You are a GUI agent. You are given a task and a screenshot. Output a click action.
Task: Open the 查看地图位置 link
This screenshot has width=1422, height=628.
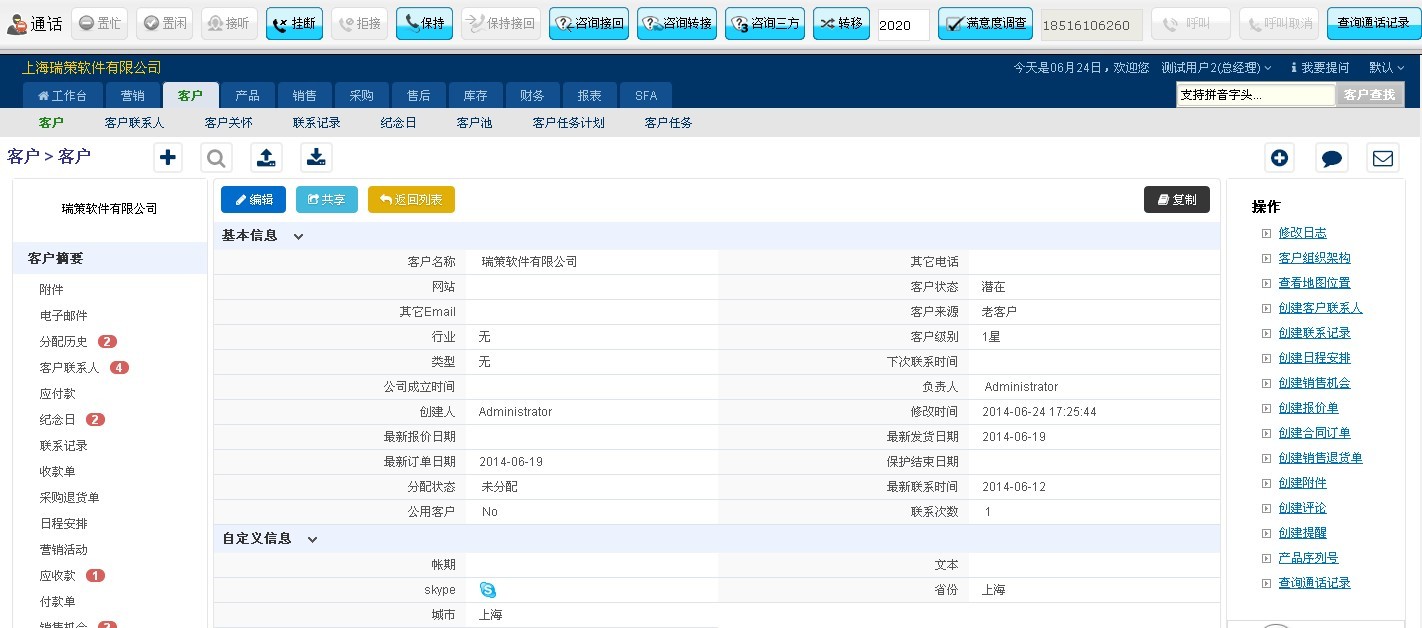click(x=1314, y=283)
